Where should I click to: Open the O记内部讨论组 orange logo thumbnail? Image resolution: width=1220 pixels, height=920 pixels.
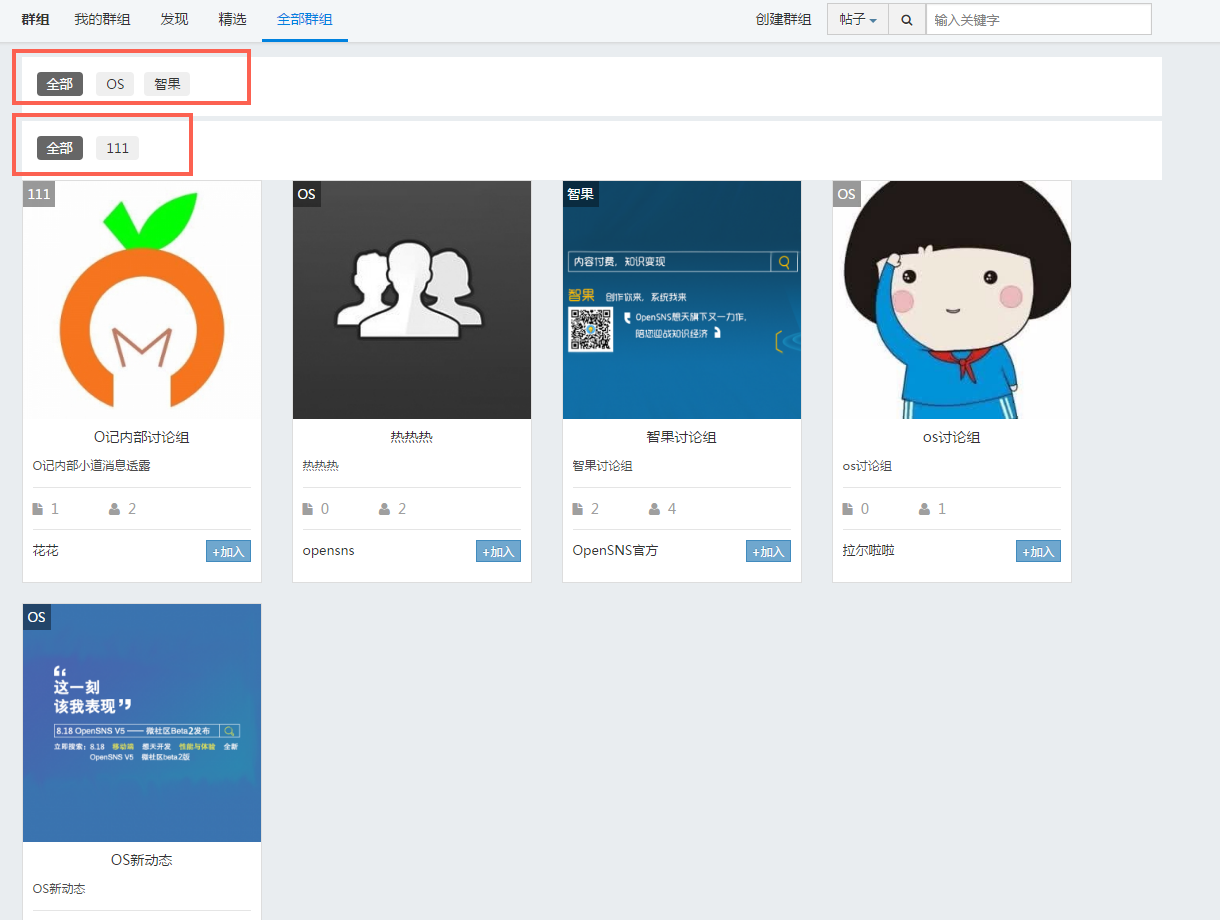(142, 300)
